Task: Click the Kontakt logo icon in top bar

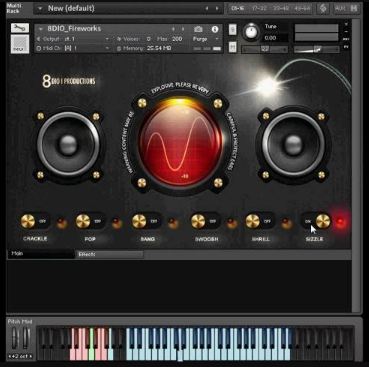Action: coord(323,8)
